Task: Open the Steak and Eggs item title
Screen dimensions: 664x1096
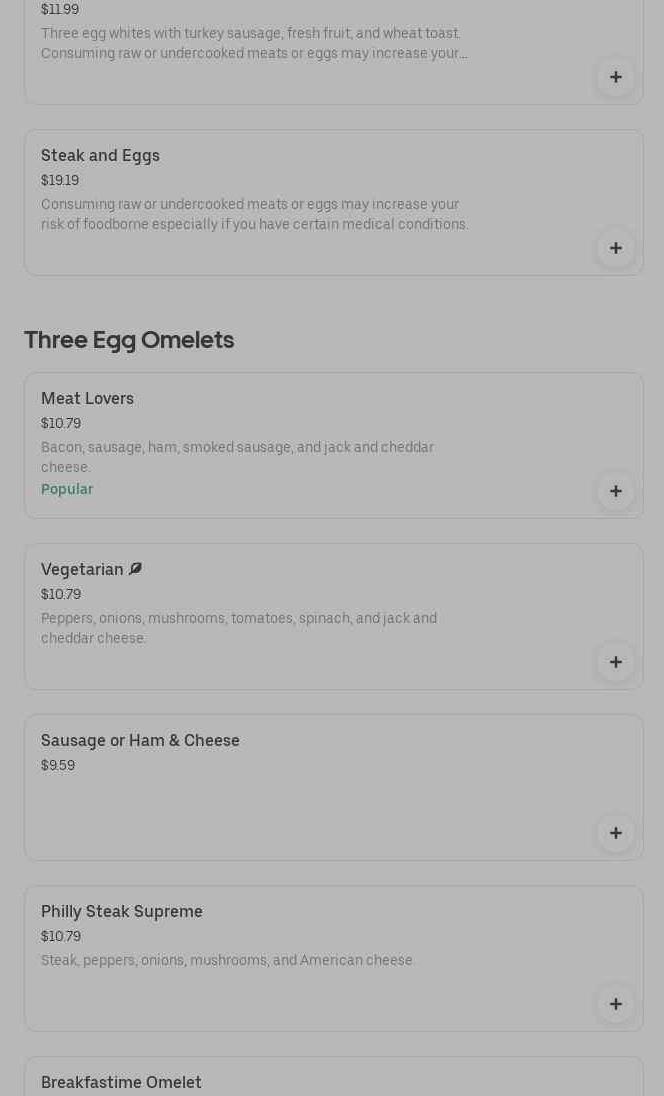Action: point(100,155)
